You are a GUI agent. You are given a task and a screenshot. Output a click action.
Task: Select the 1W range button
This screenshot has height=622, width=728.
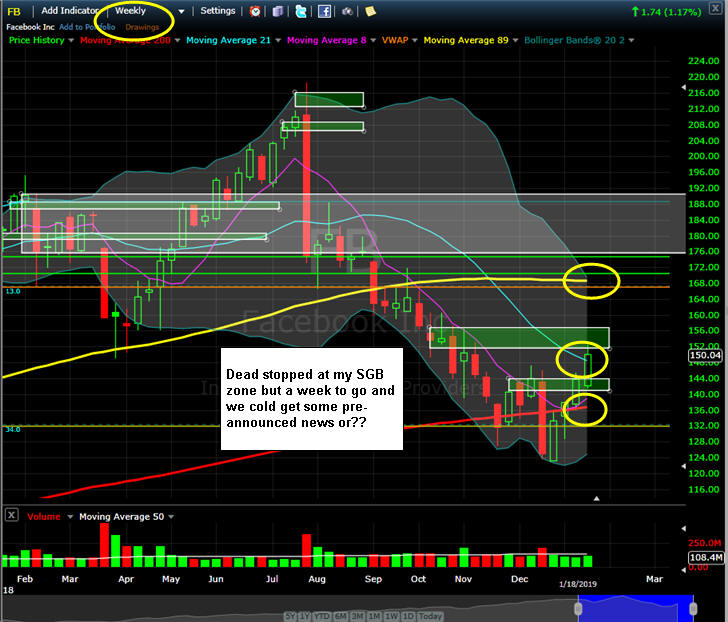[391, 616]
